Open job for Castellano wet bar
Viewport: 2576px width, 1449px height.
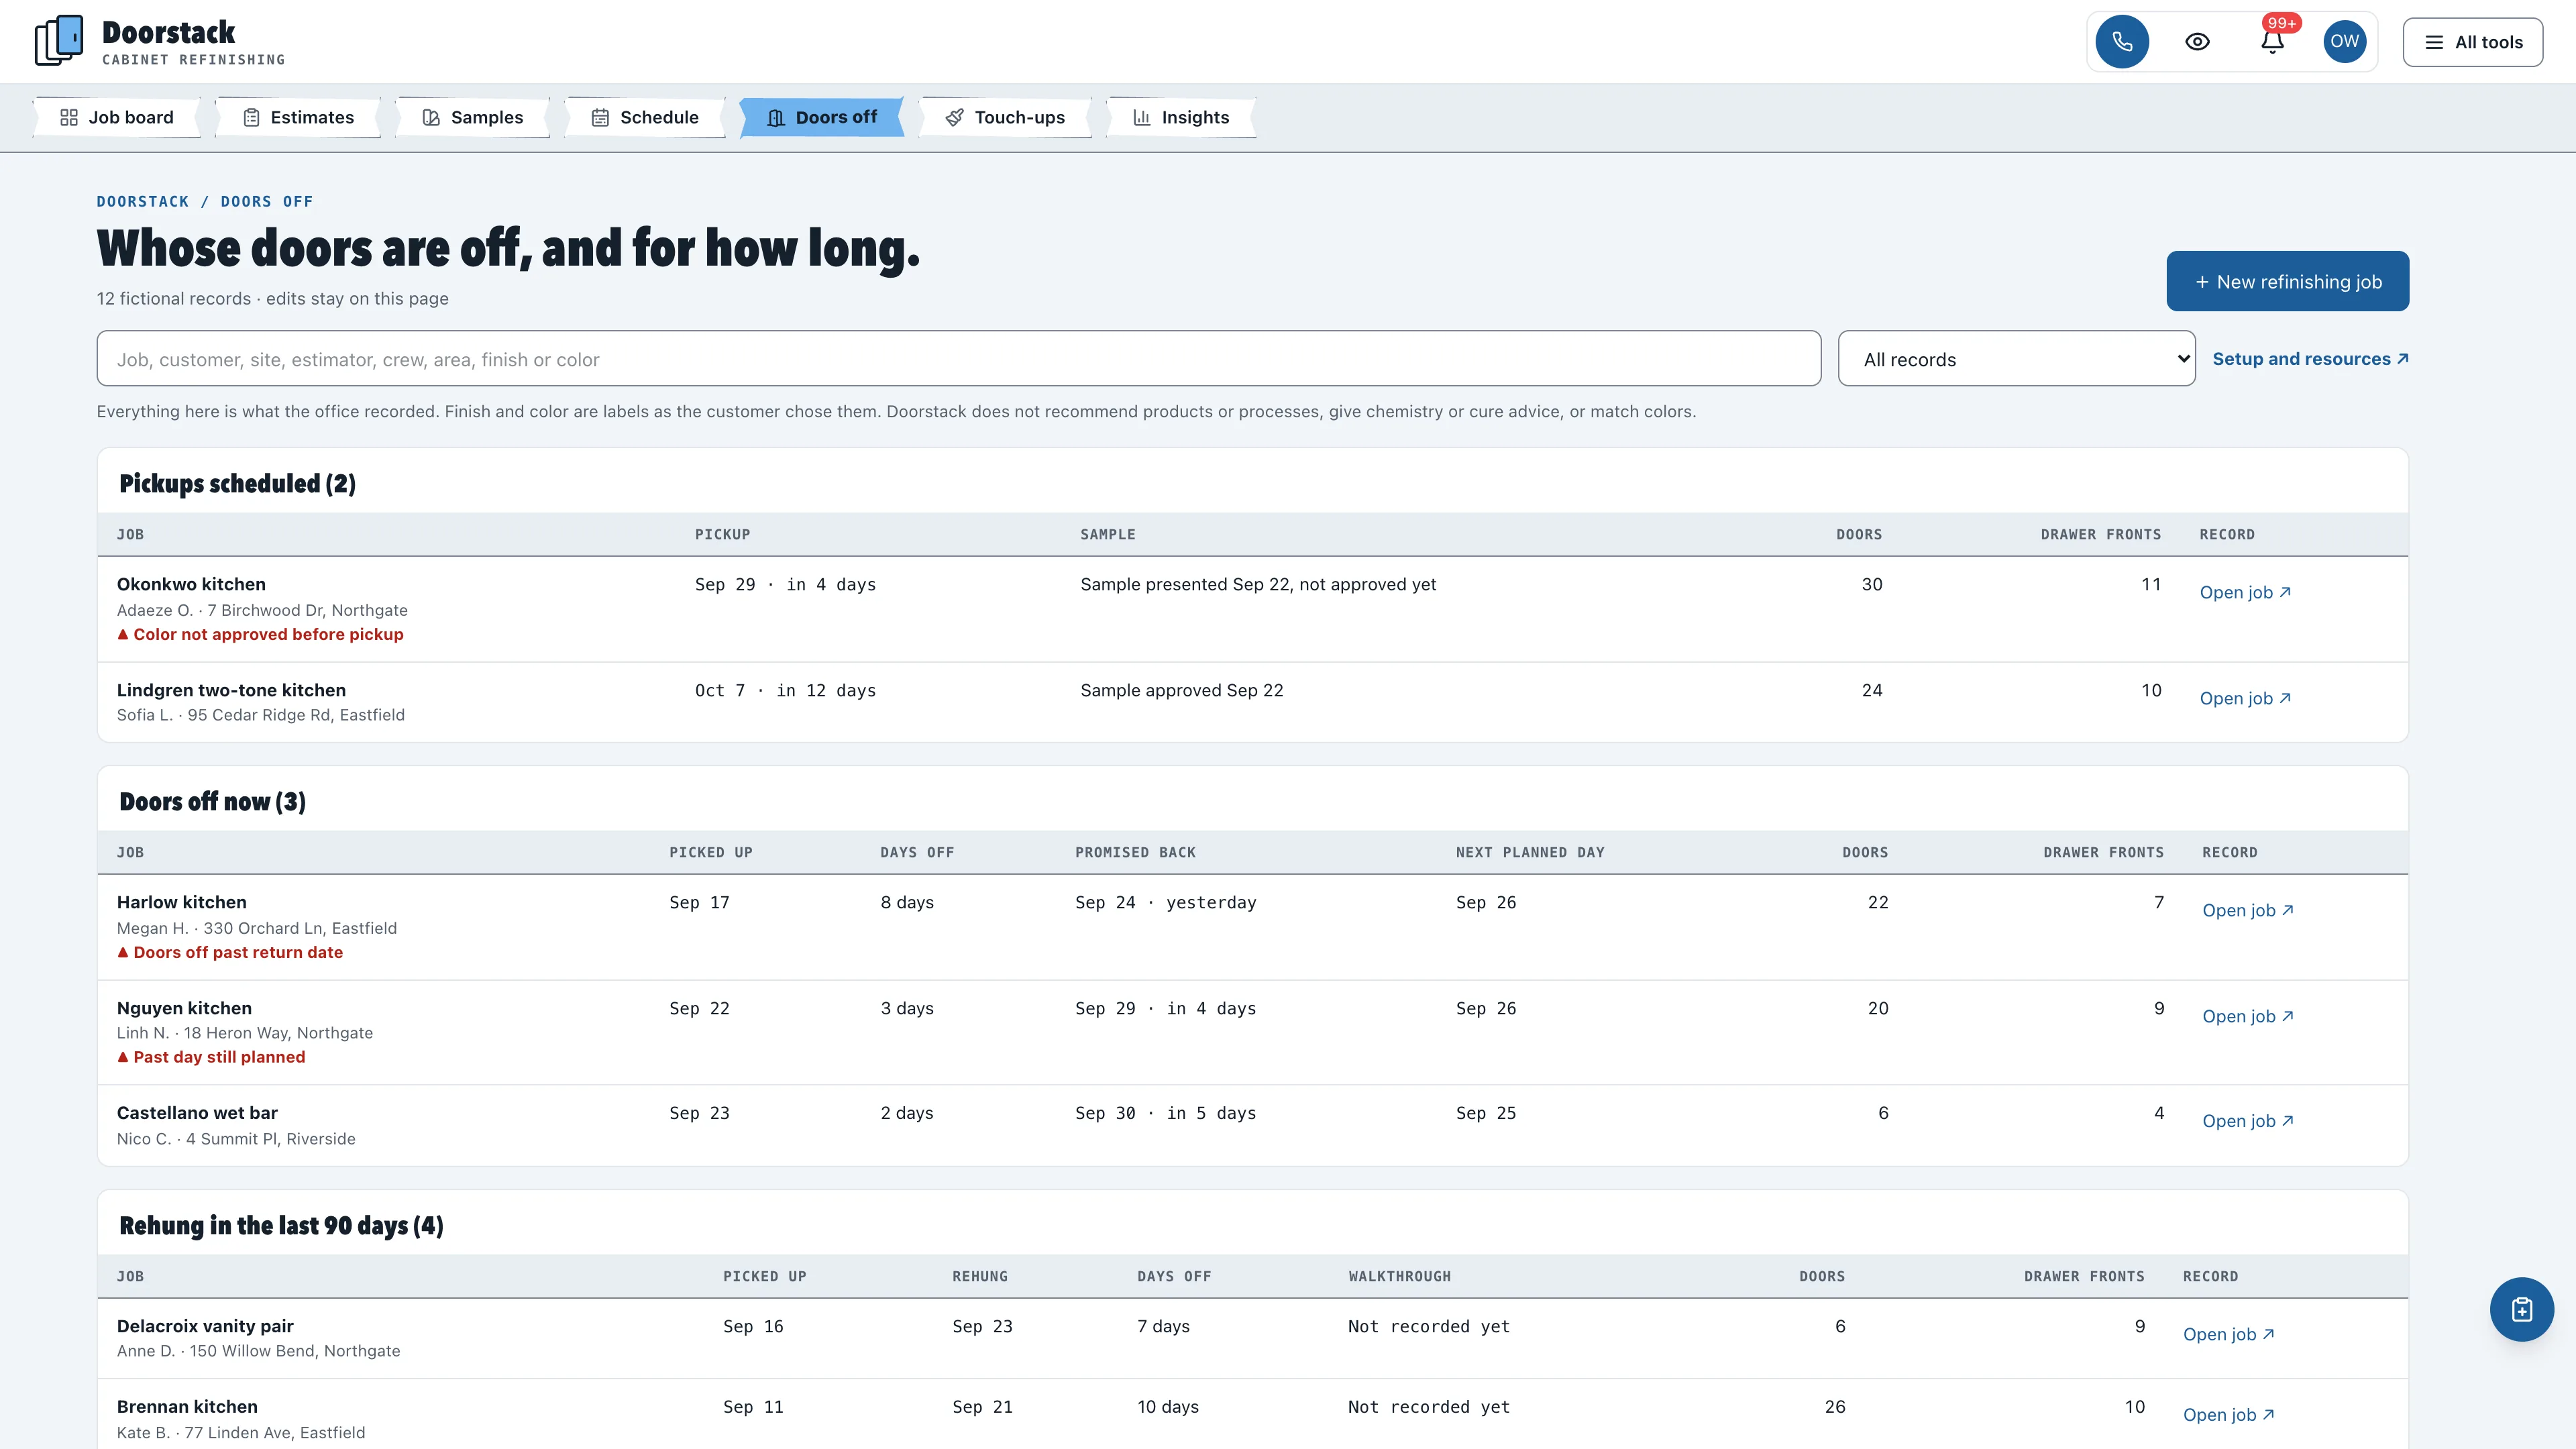[2248, 1121]
